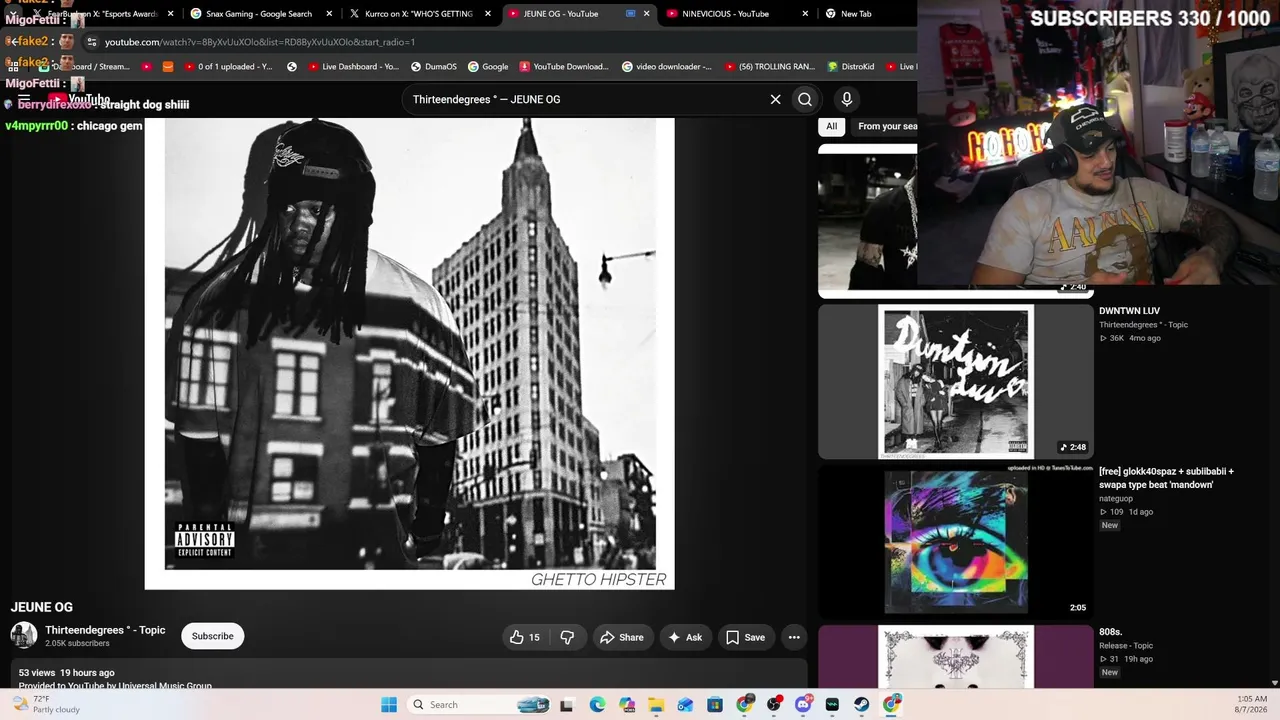Viewport: 1280px width, 720px height.
Task: Open Task View on the taskbar
Action: point(567,705)
